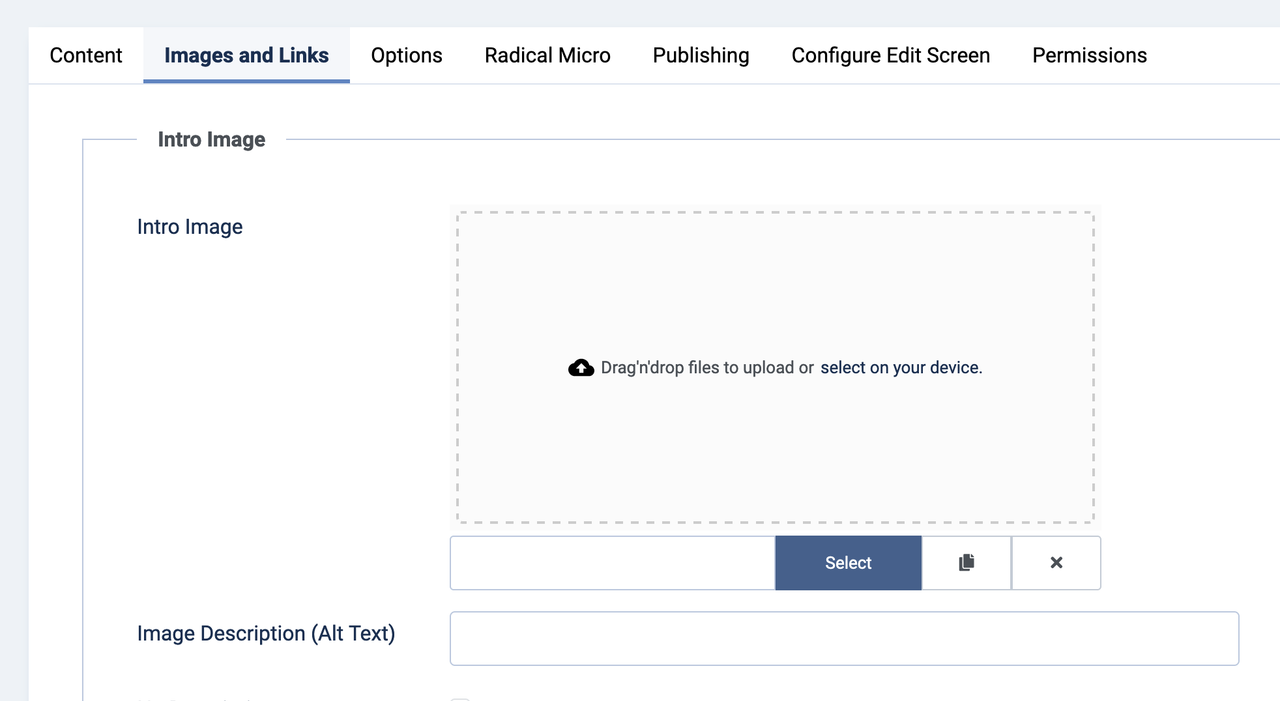The image size is (1280, 701).
Task: Click the copy icon next to Select
Action: click(x=966, y=563)
